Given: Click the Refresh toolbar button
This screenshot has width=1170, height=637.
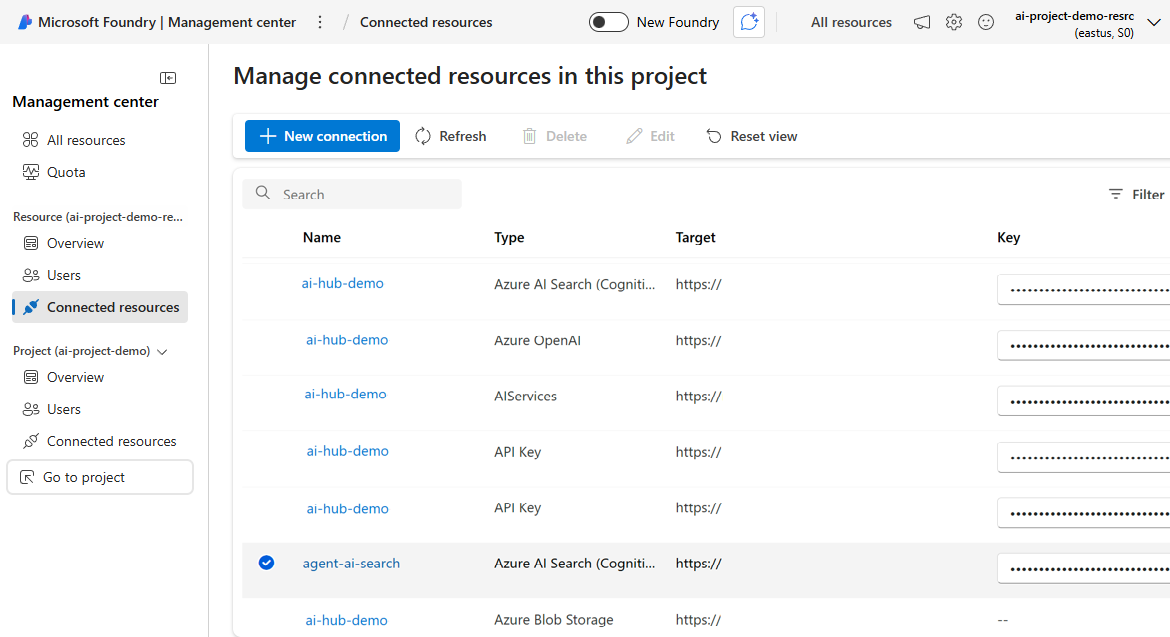Looking at the screenshot, I should (451, 136).
